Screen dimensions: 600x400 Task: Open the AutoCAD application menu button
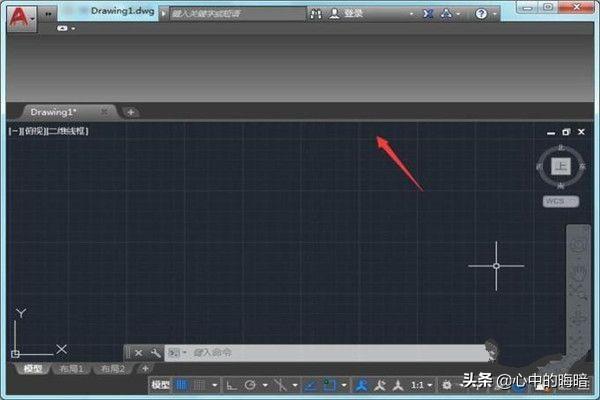(x=20, y=16)
